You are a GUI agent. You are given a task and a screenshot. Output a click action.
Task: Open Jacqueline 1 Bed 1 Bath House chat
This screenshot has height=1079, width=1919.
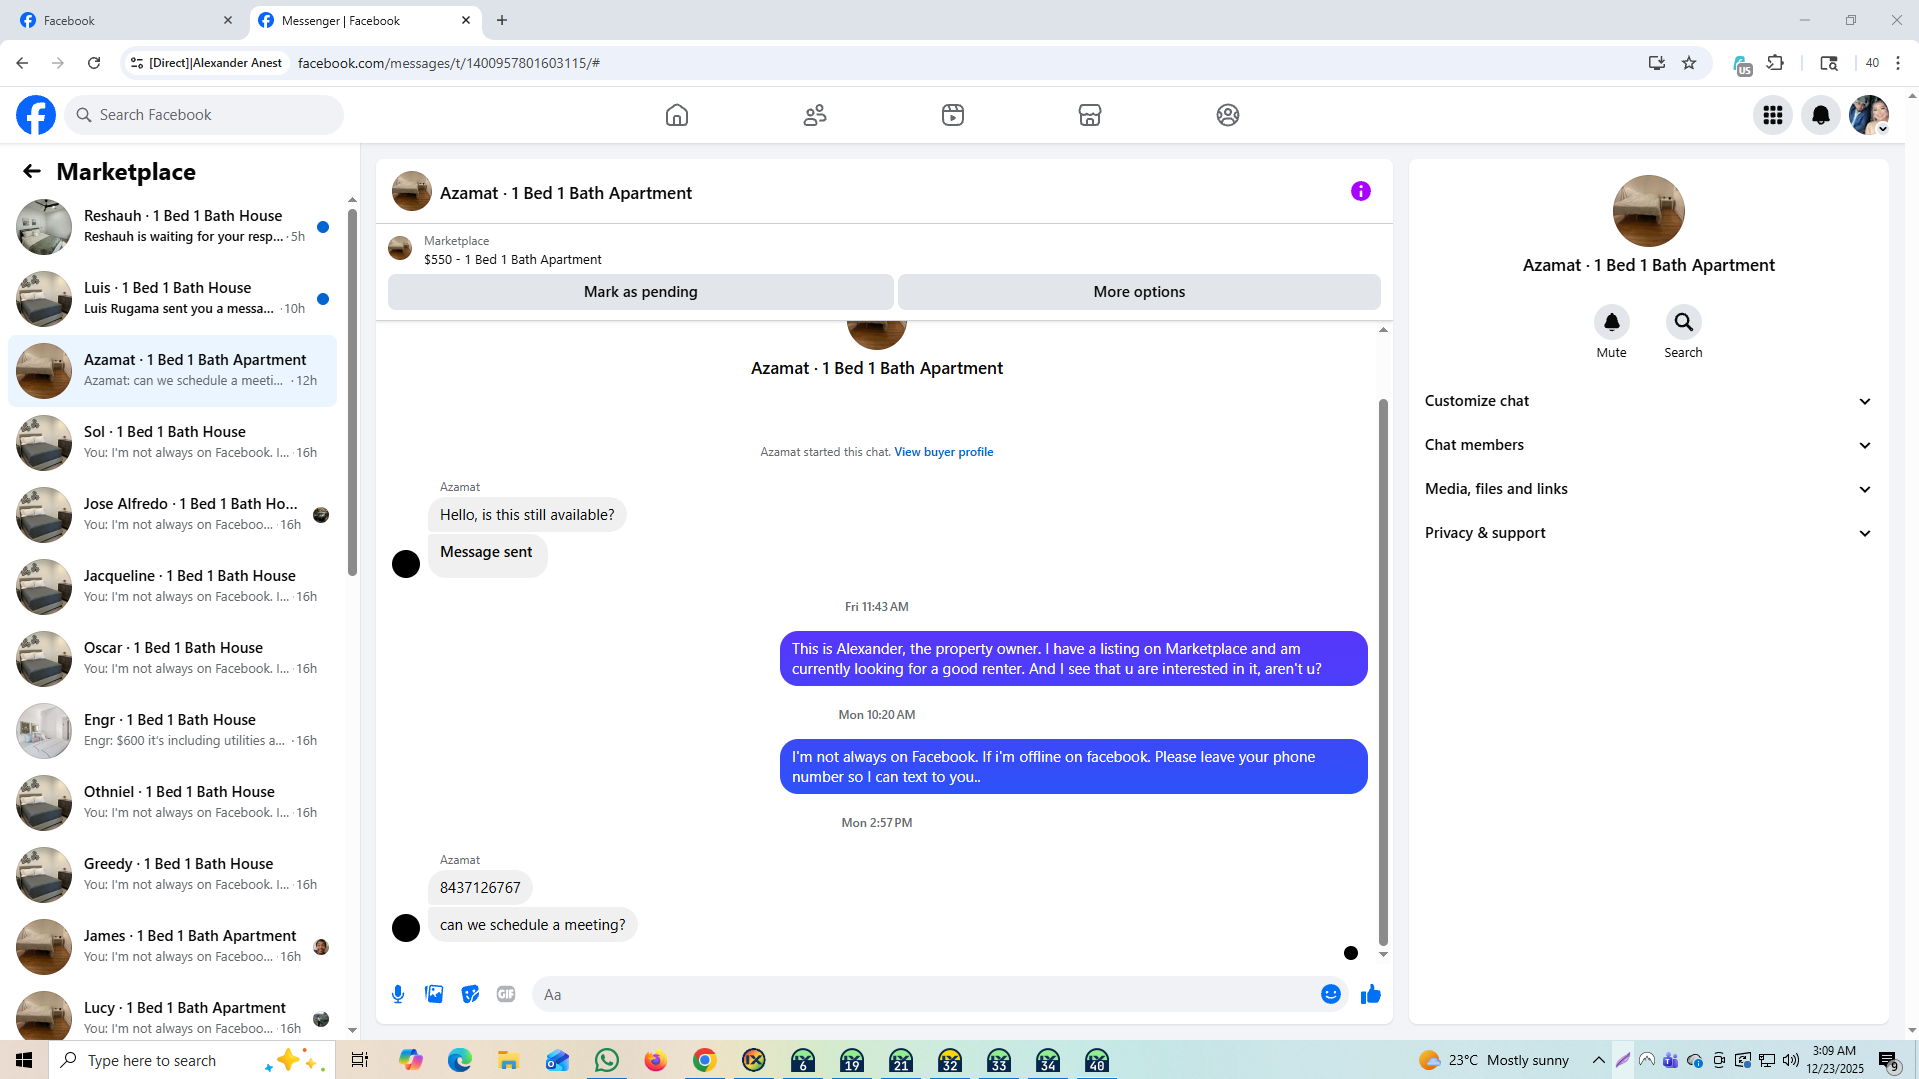pyautogui.click(x=173, y=586)
